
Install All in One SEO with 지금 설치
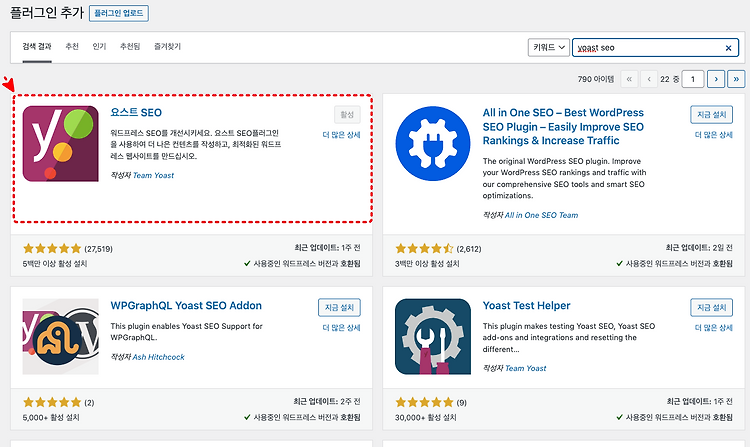(x=711, y=115)
